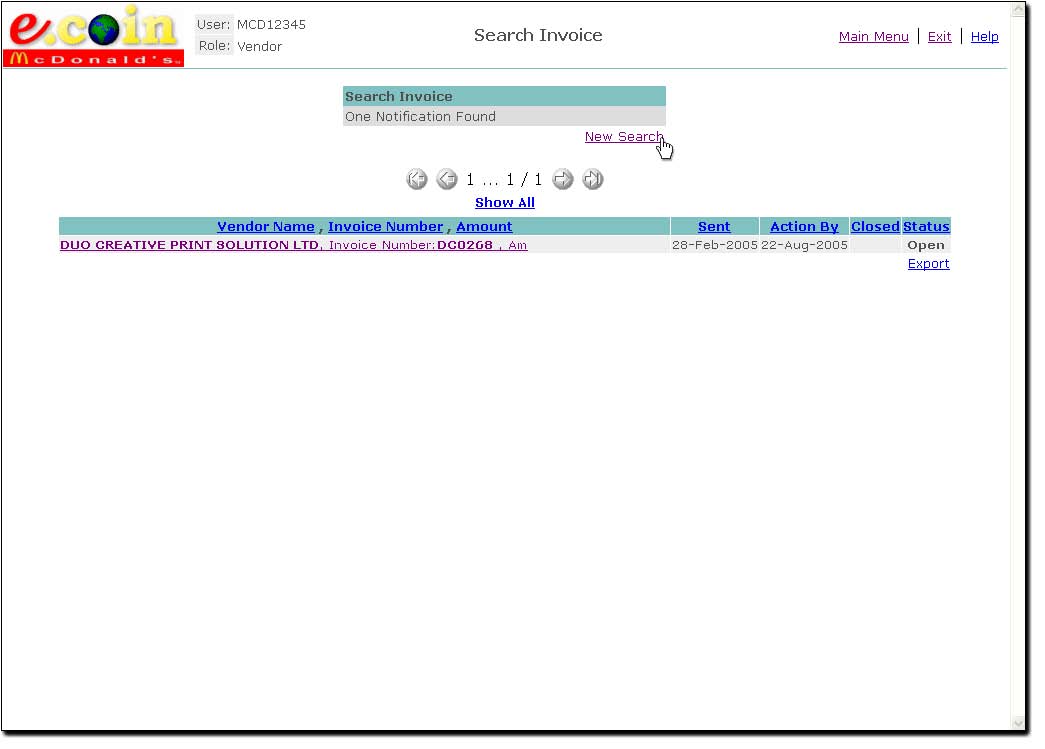Click Exit in top navigation
This screenshot has height=749, width=1045.
coord(939,37)
